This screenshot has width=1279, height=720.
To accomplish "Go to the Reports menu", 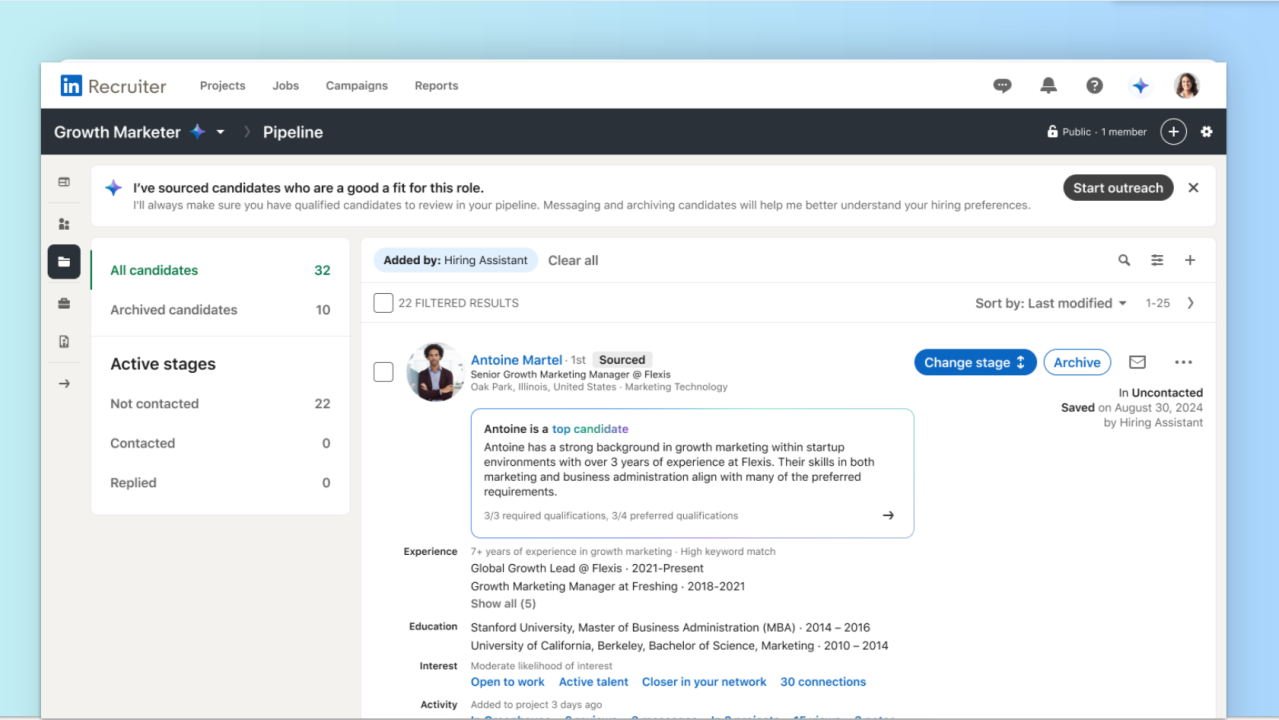I will [x=436, y=86].
